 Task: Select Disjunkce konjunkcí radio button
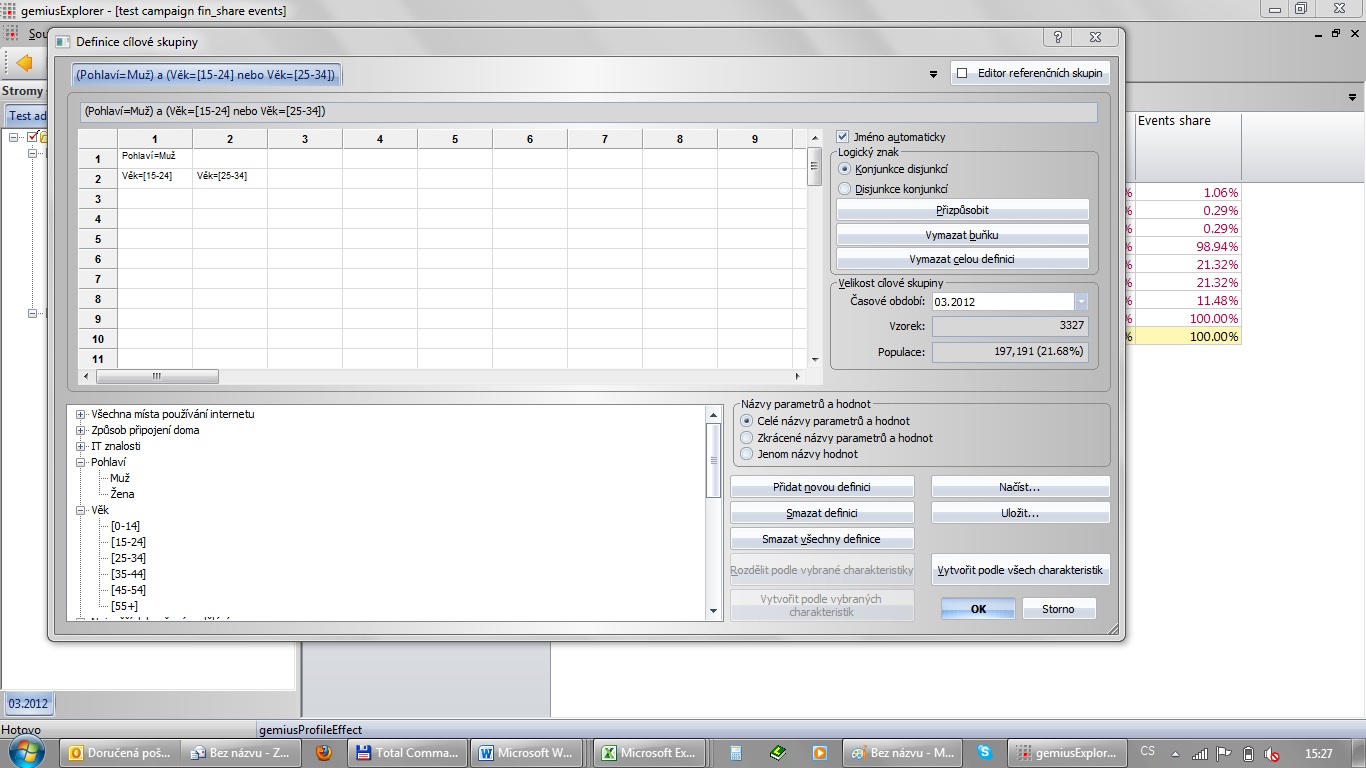tap(844, 189)
